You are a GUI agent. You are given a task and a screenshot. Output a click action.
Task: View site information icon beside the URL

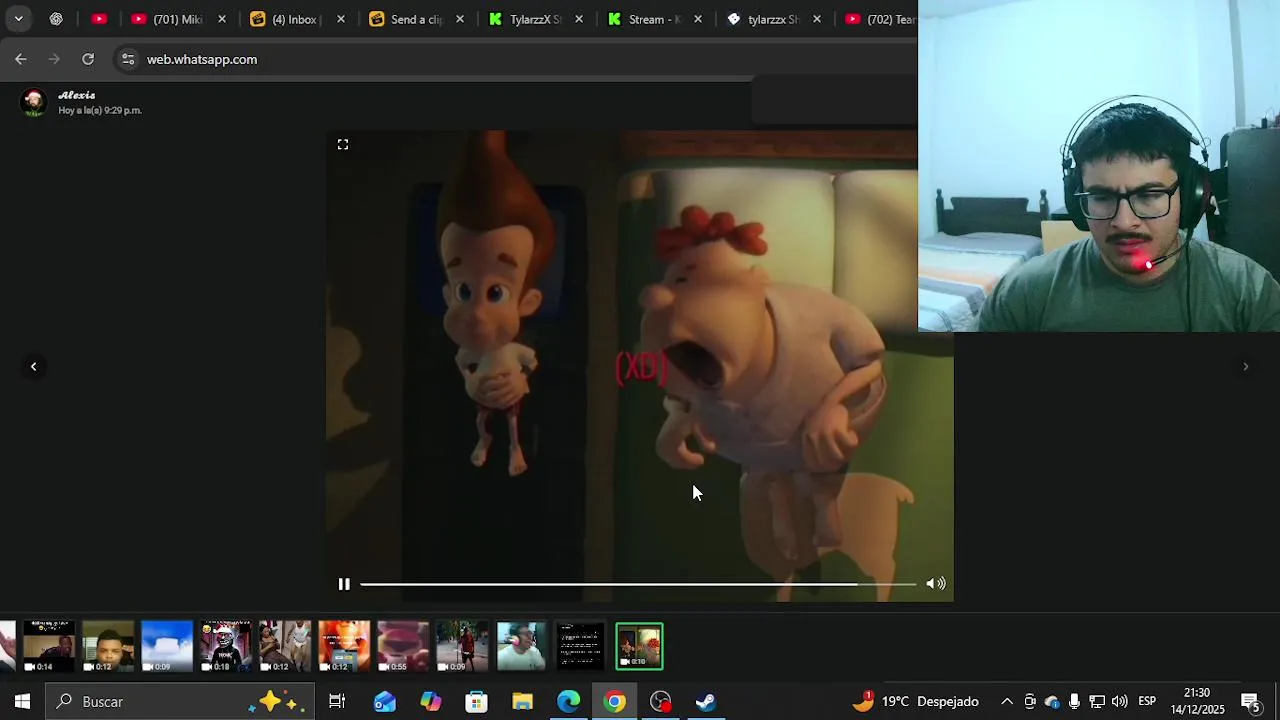tap(128, 60)
